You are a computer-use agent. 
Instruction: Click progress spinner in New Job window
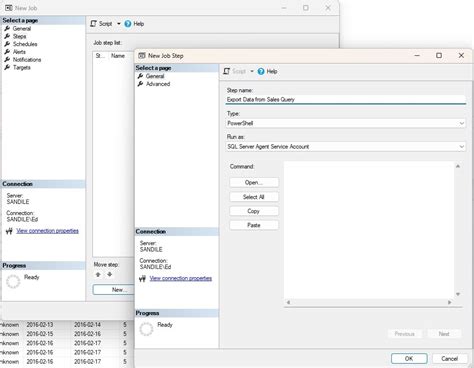point(13,281)
